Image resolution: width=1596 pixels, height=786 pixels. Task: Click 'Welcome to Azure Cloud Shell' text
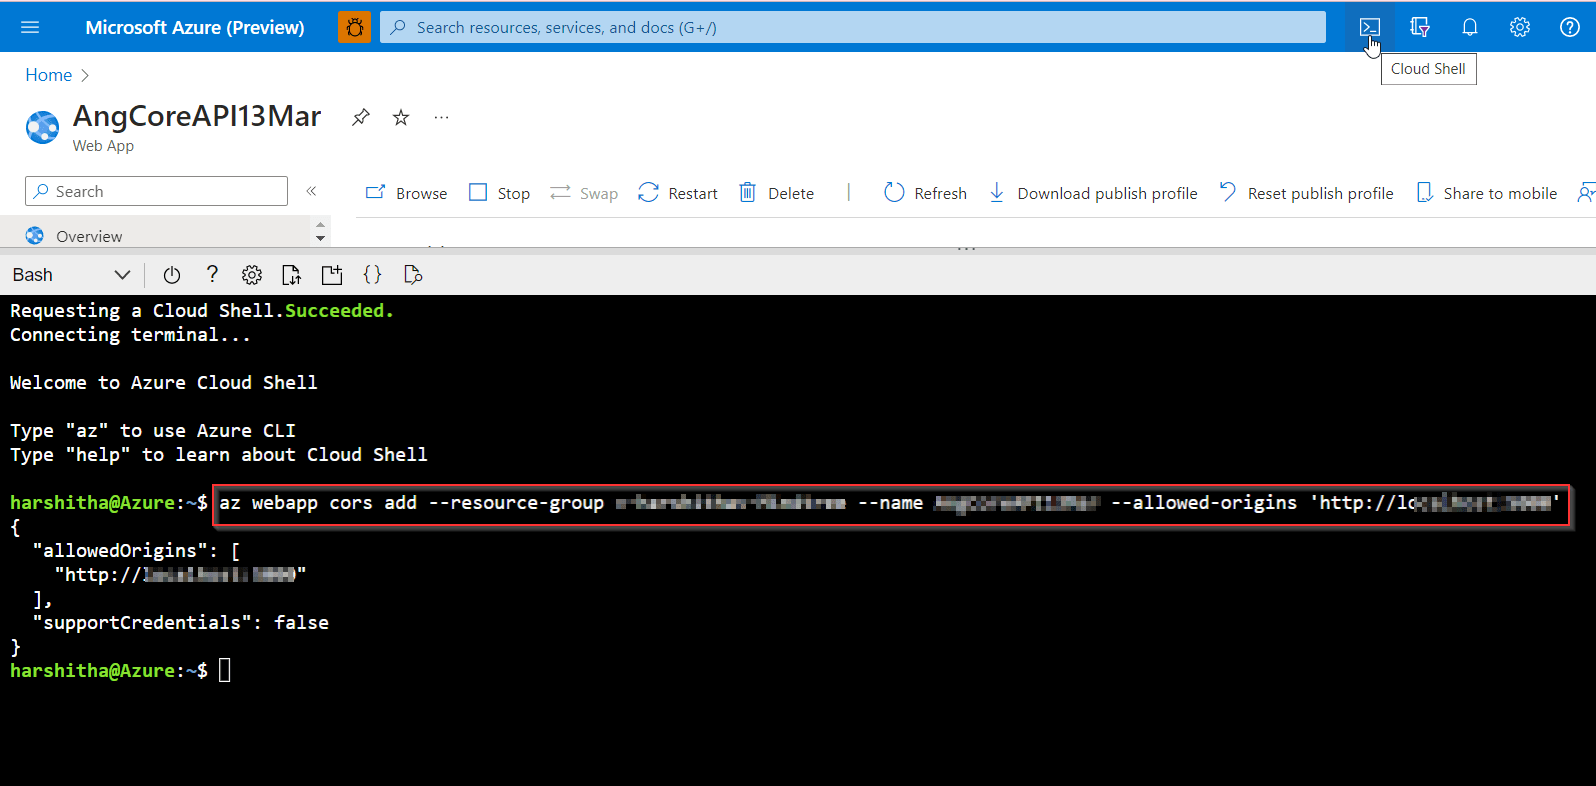click(163, 383)
